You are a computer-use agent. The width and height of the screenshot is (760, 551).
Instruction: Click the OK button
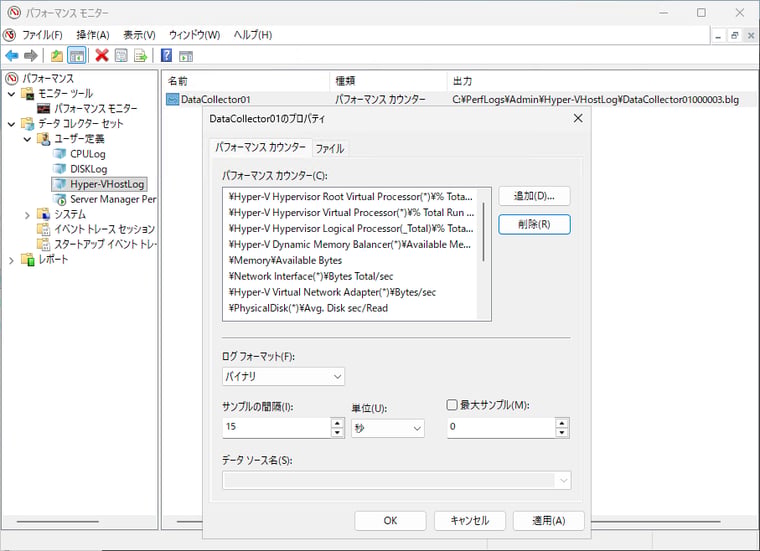390,520
